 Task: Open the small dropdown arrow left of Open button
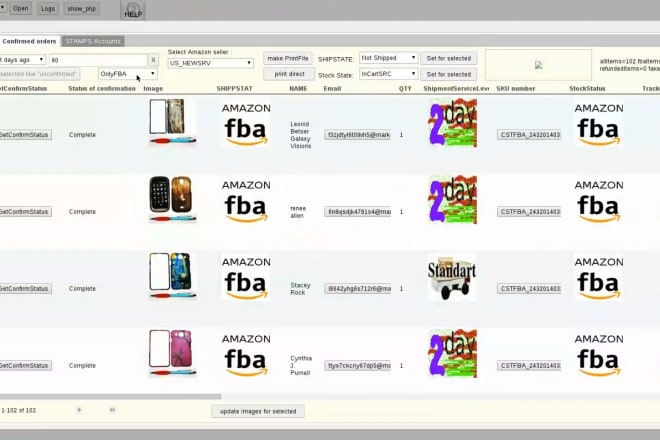click(x=3, y=8)
